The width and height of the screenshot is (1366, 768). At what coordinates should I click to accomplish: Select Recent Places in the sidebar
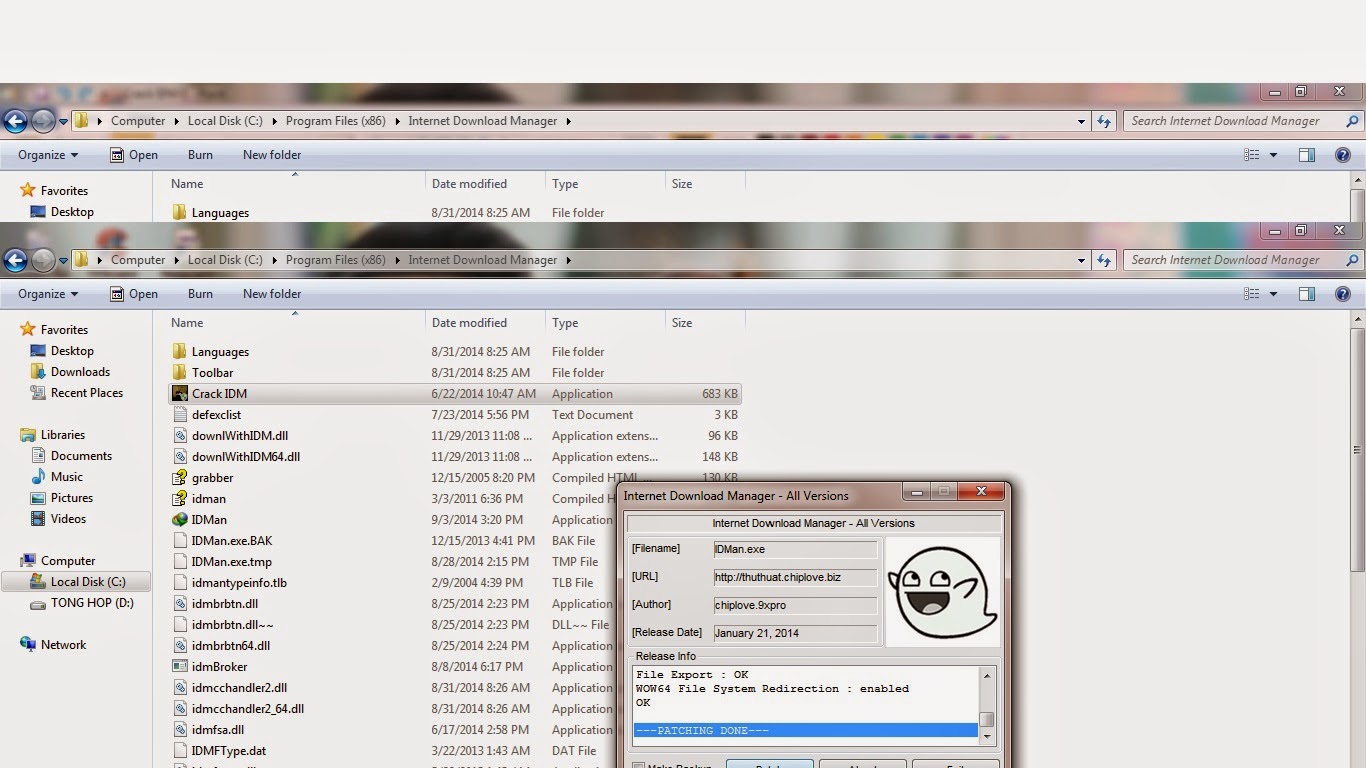[x=87, y=393]
